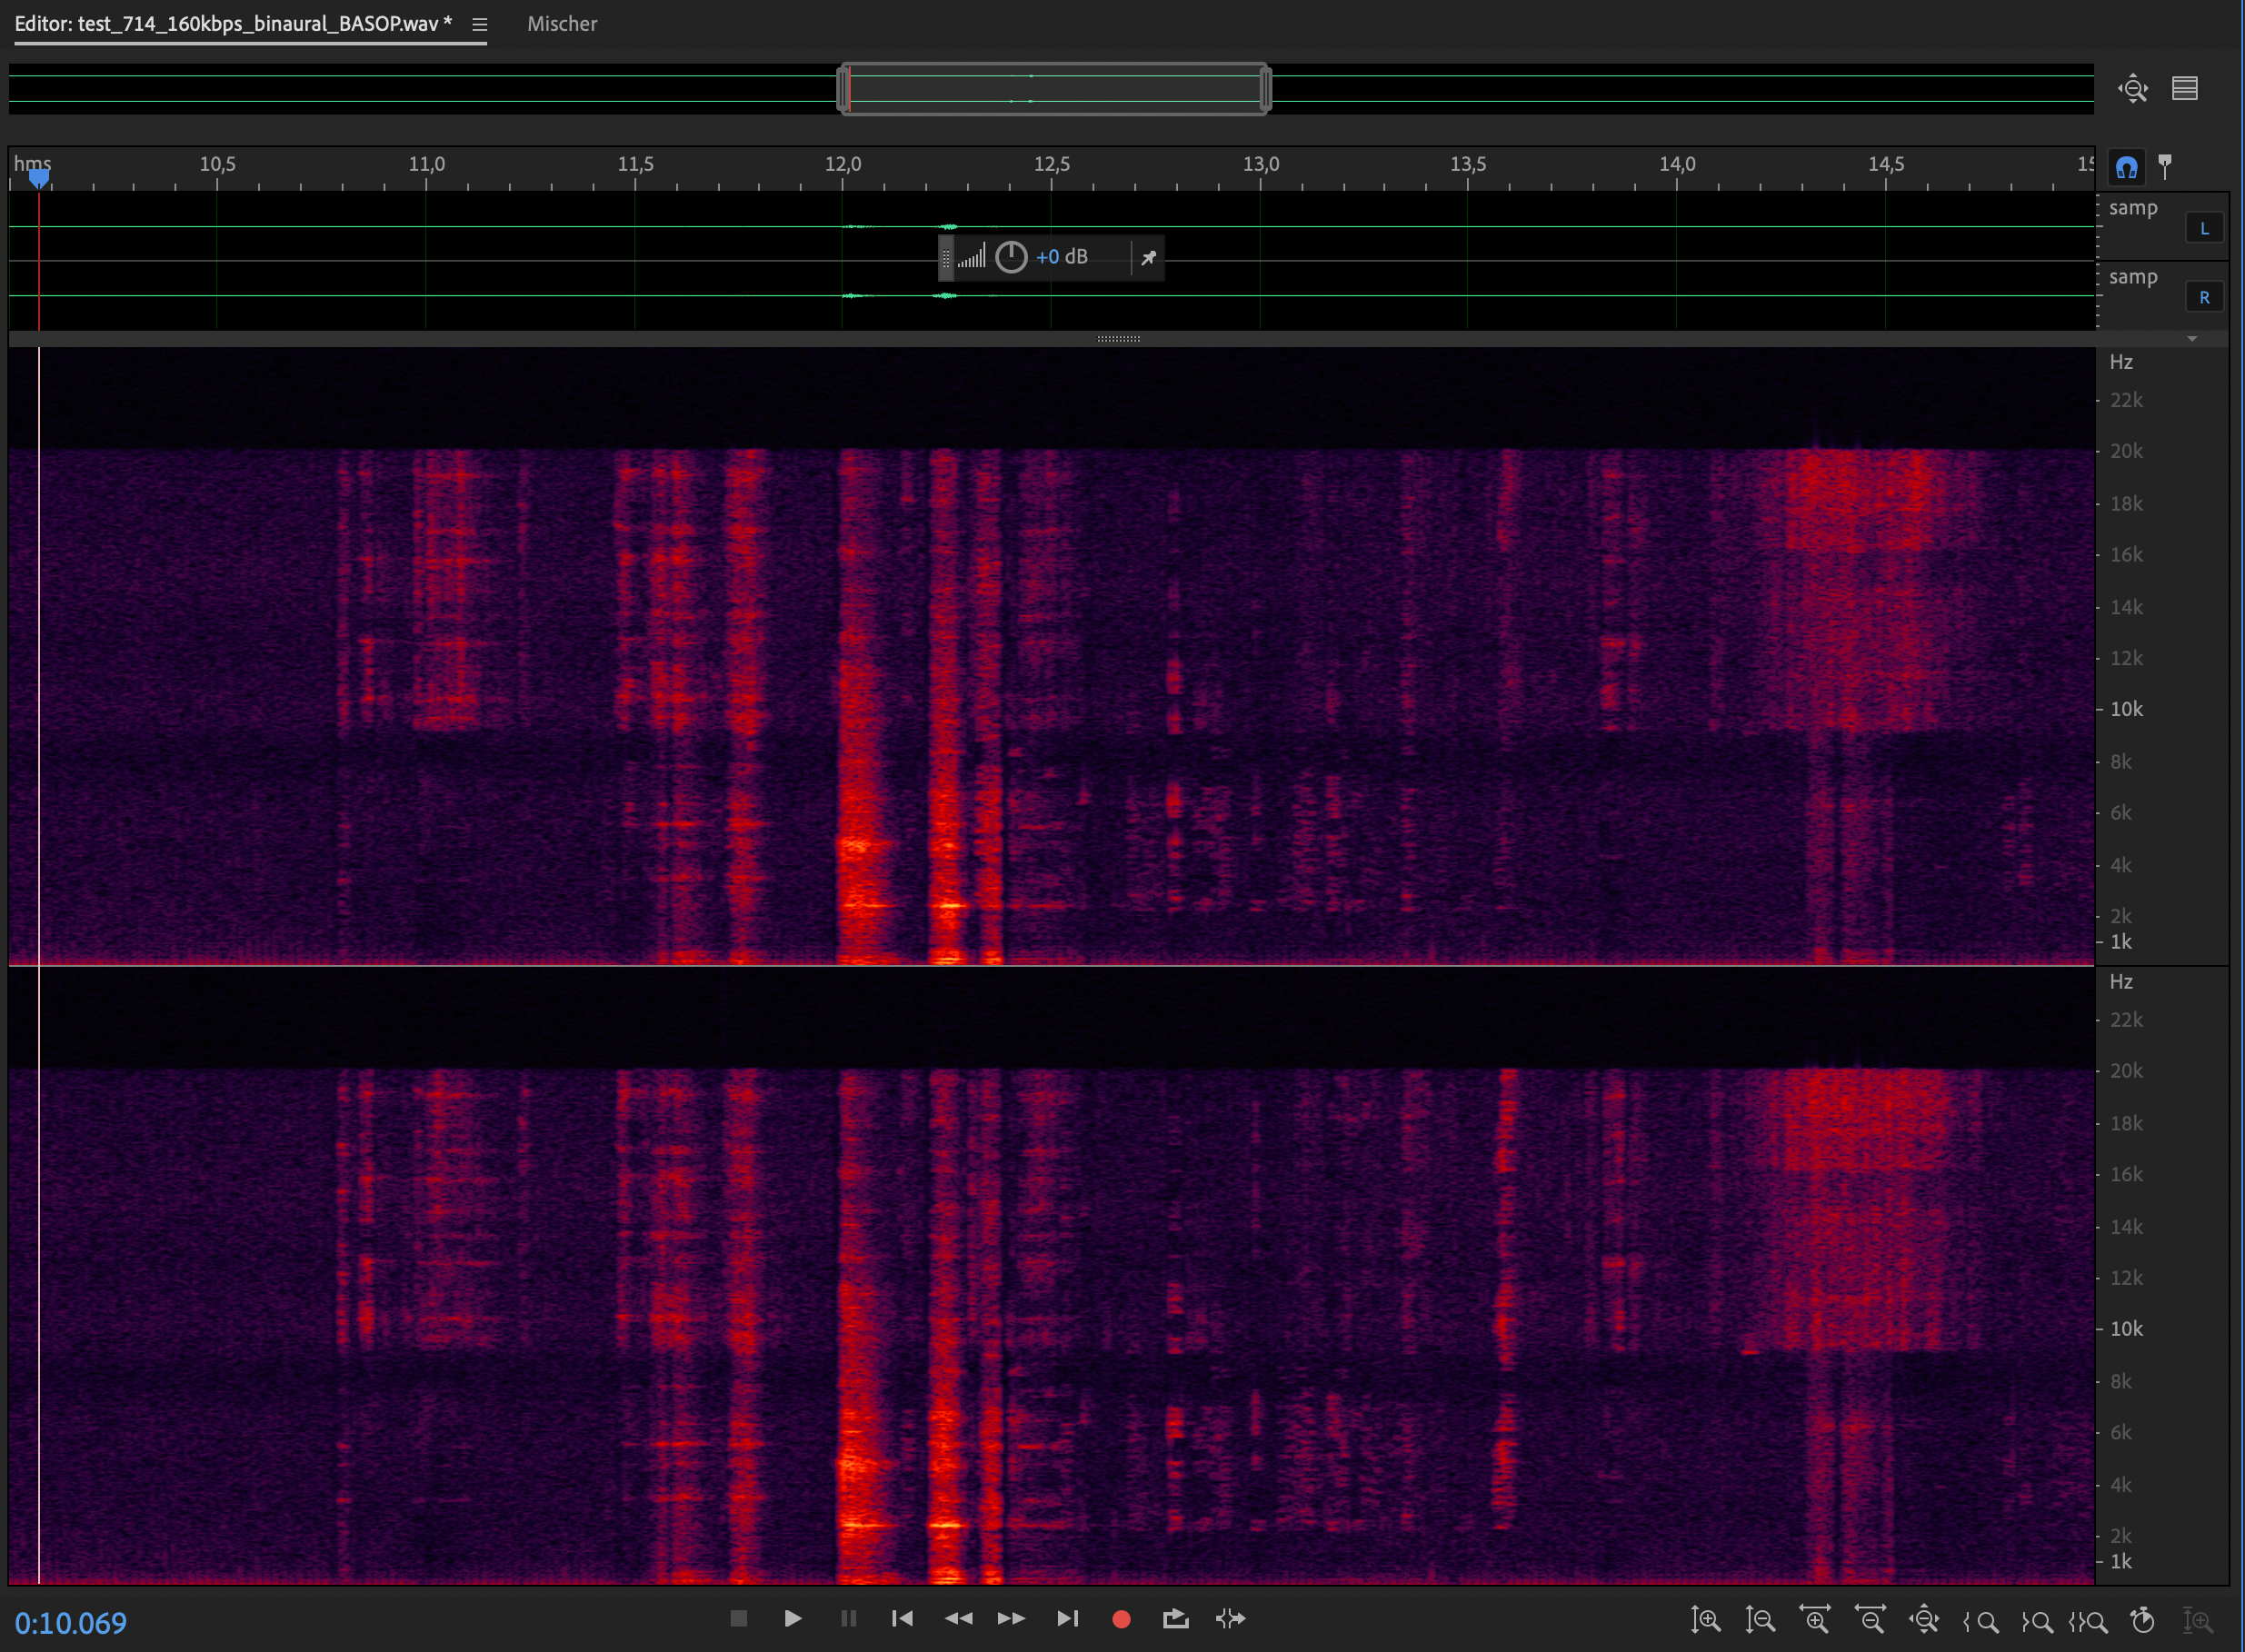Pin the floating gain HUD

[1148, 258]
